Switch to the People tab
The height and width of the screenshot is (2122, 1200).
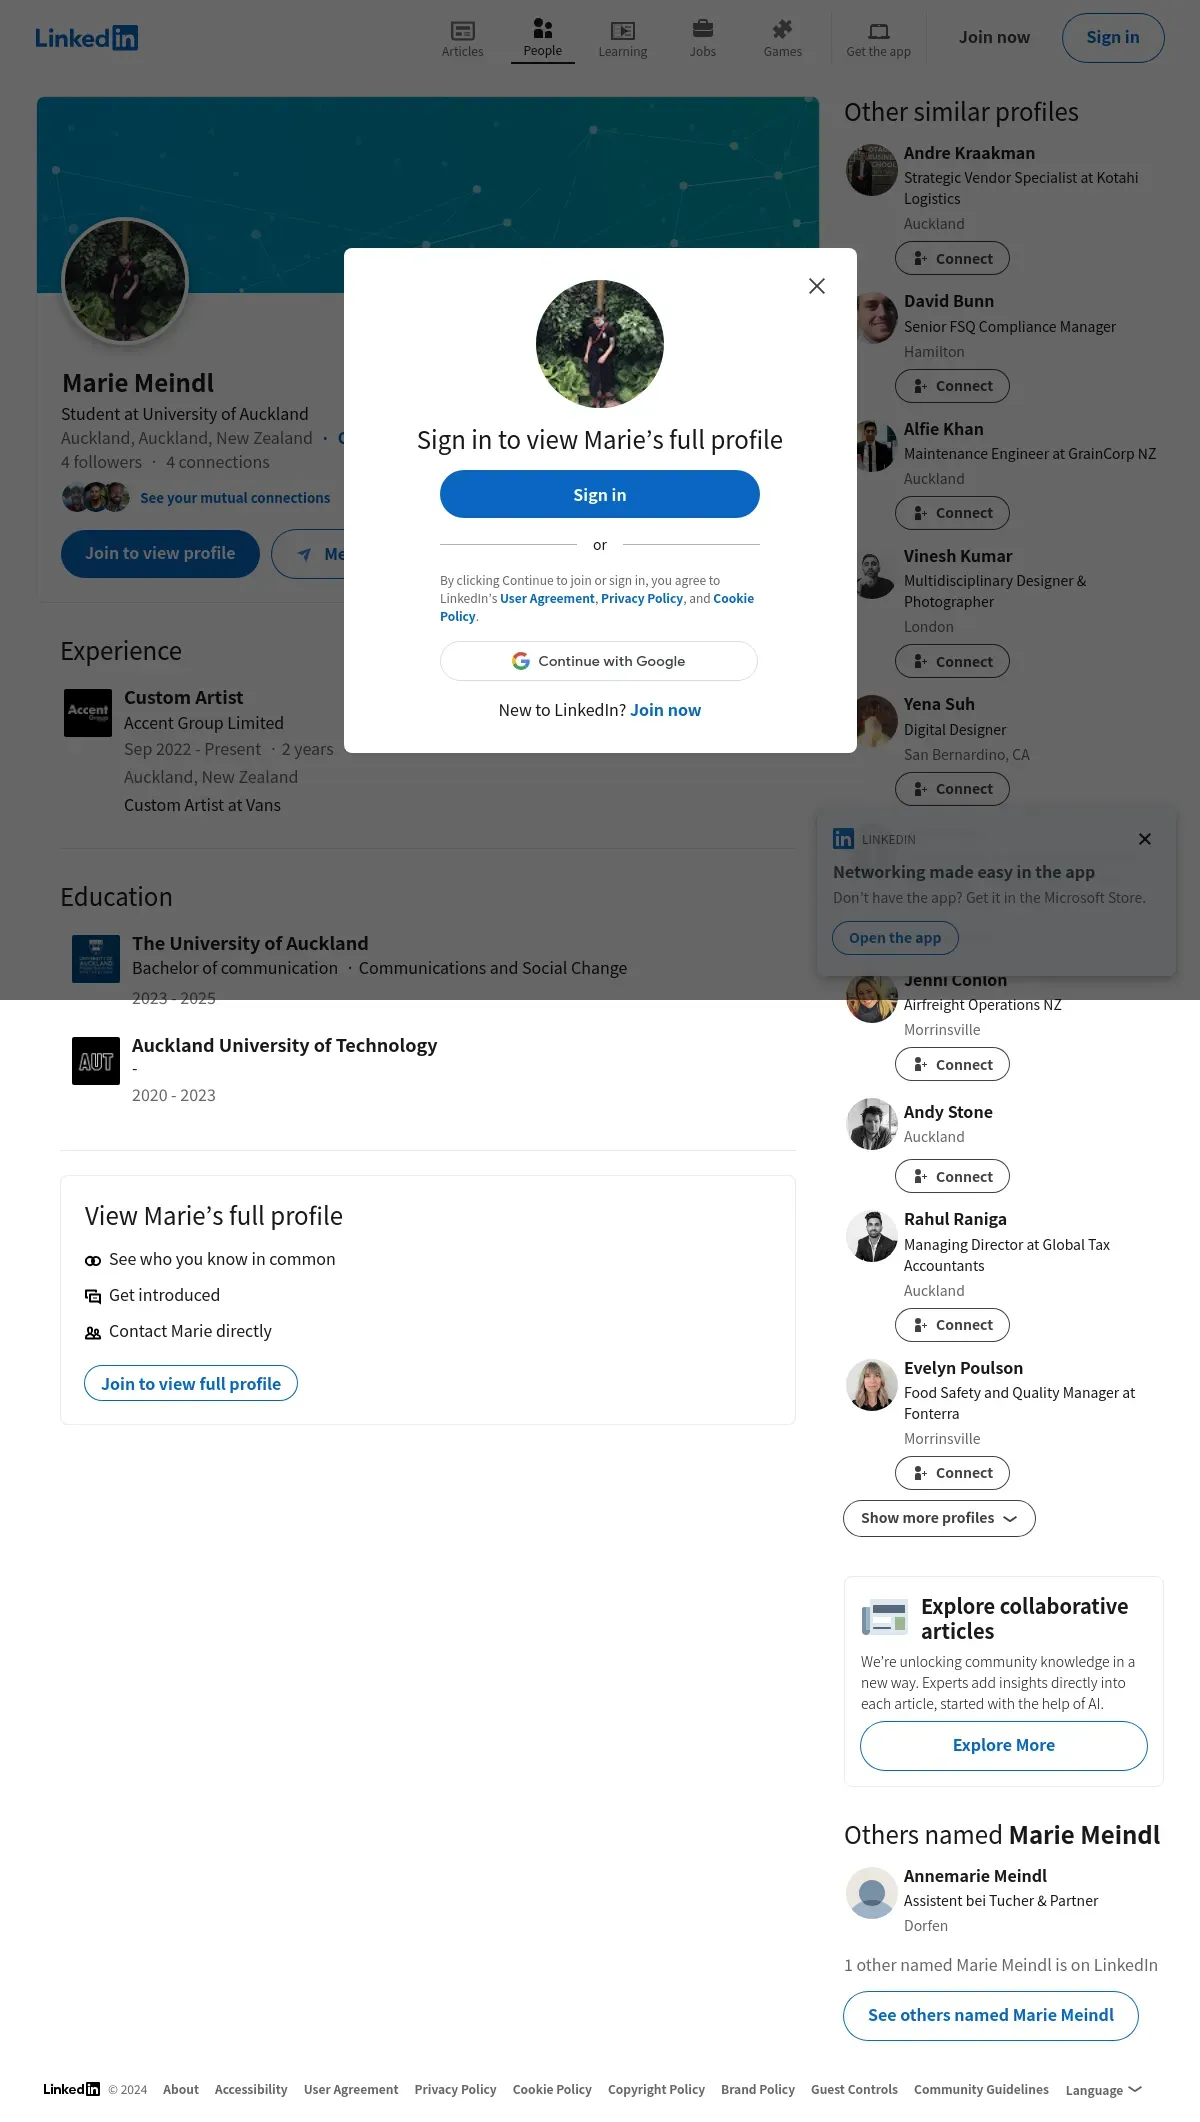coord(543,37)
